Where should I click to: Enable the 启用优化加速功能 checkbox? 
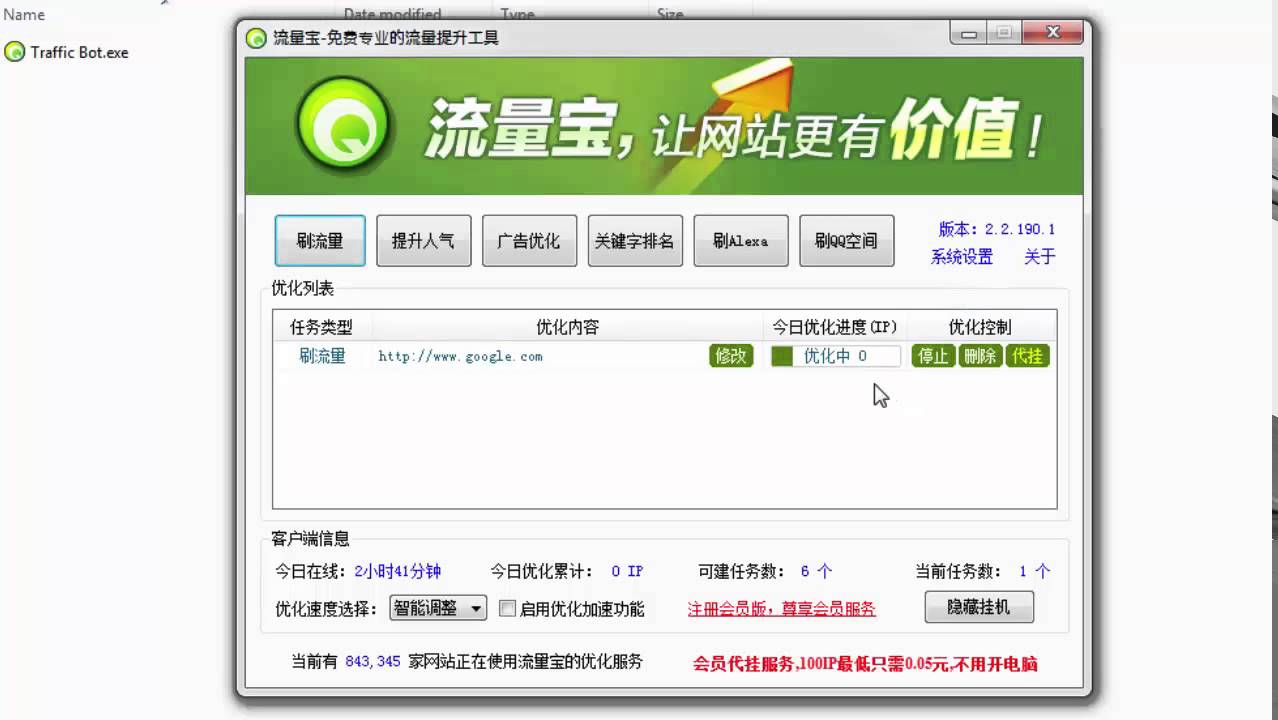coord(508,608)
